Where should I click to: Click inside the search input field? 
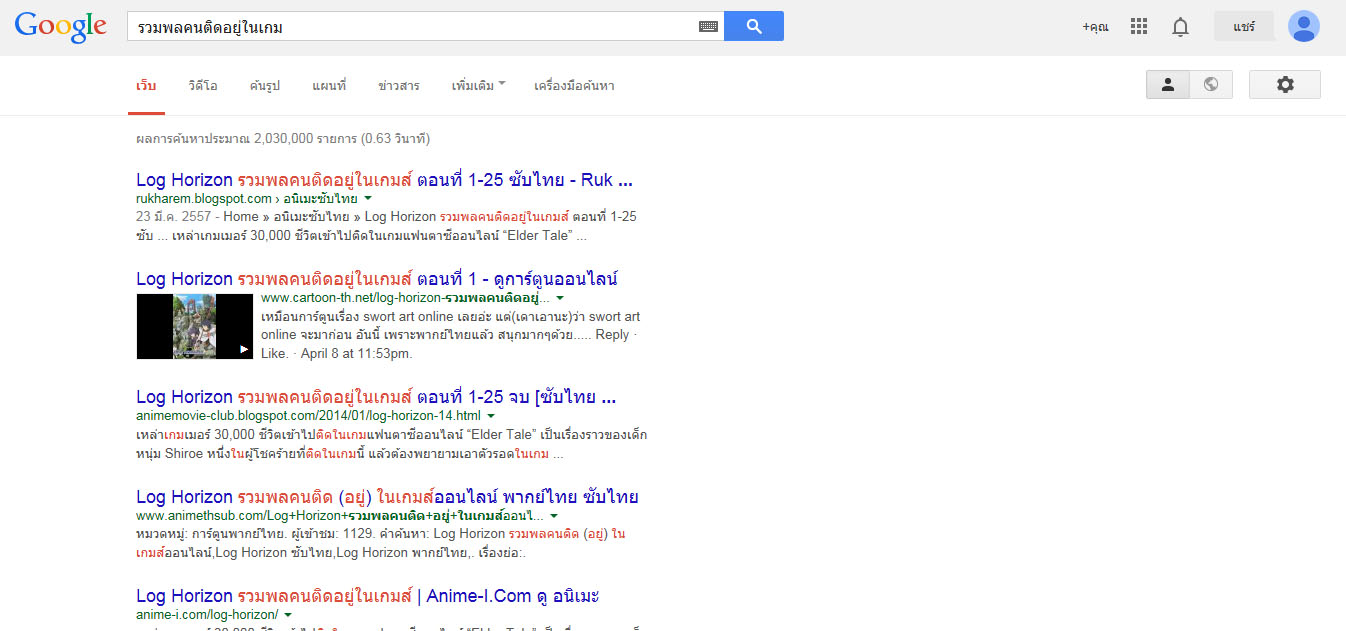[x=410, y=27]
